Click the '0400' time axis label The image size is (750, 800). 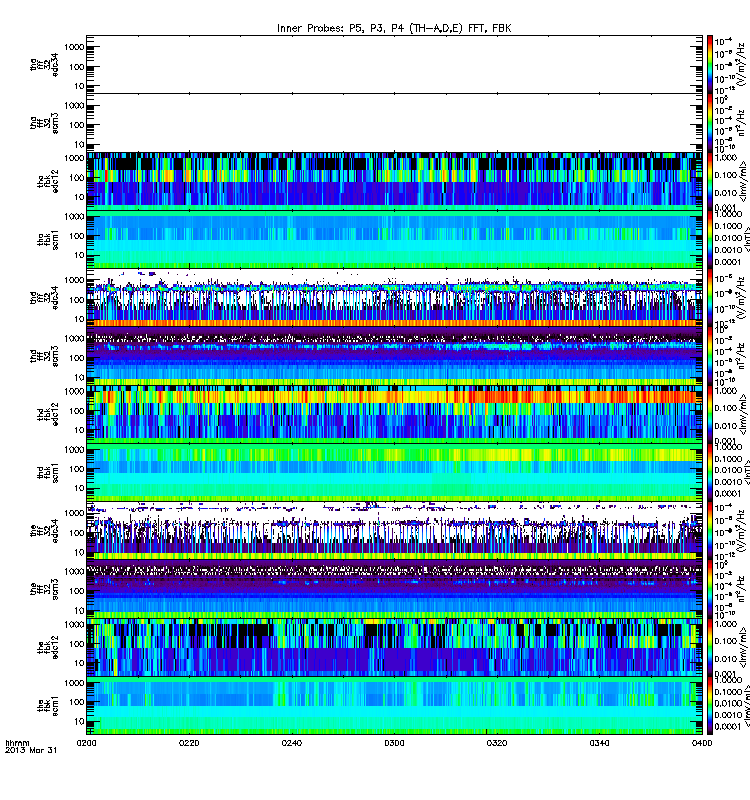(x=702, y=743)
